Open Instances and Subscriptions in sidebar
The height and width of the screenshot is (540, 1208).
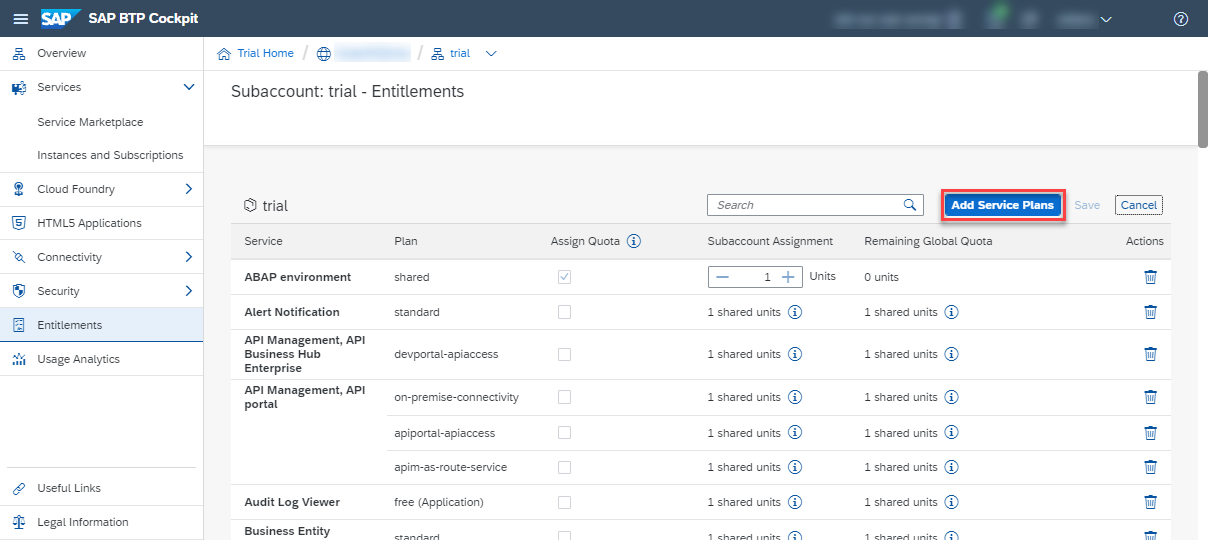coord(110,155)
